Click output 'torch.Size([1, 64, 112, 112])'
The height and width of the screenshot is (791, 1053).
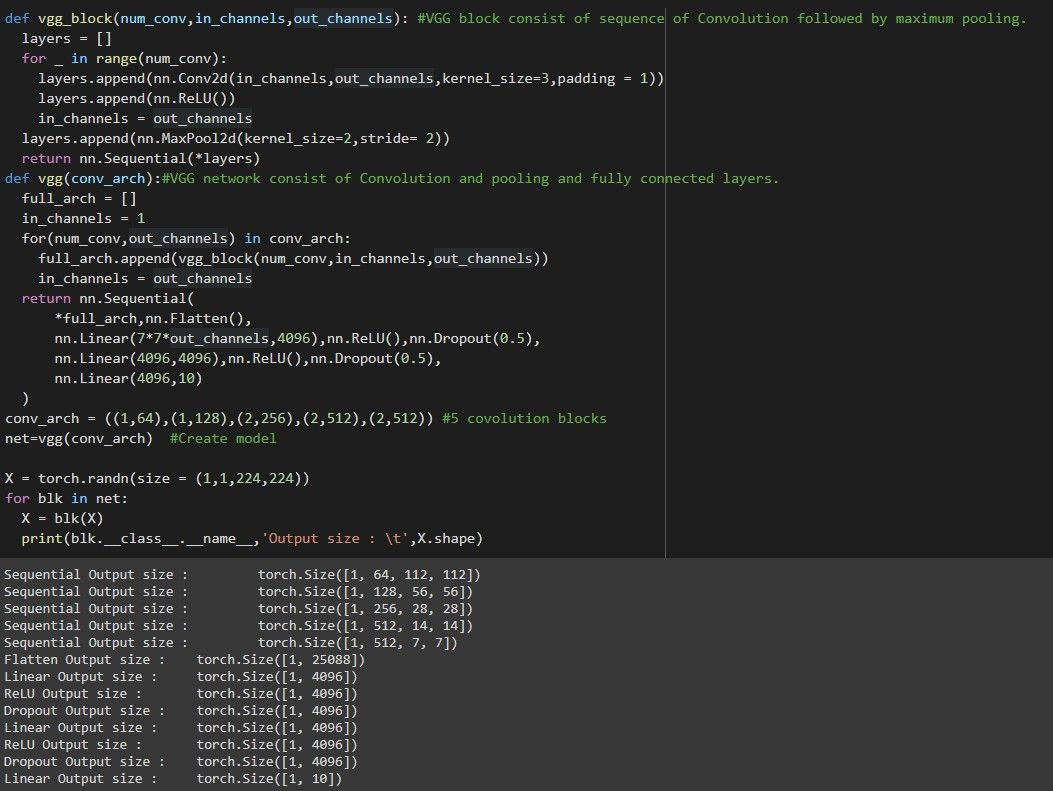369,575
